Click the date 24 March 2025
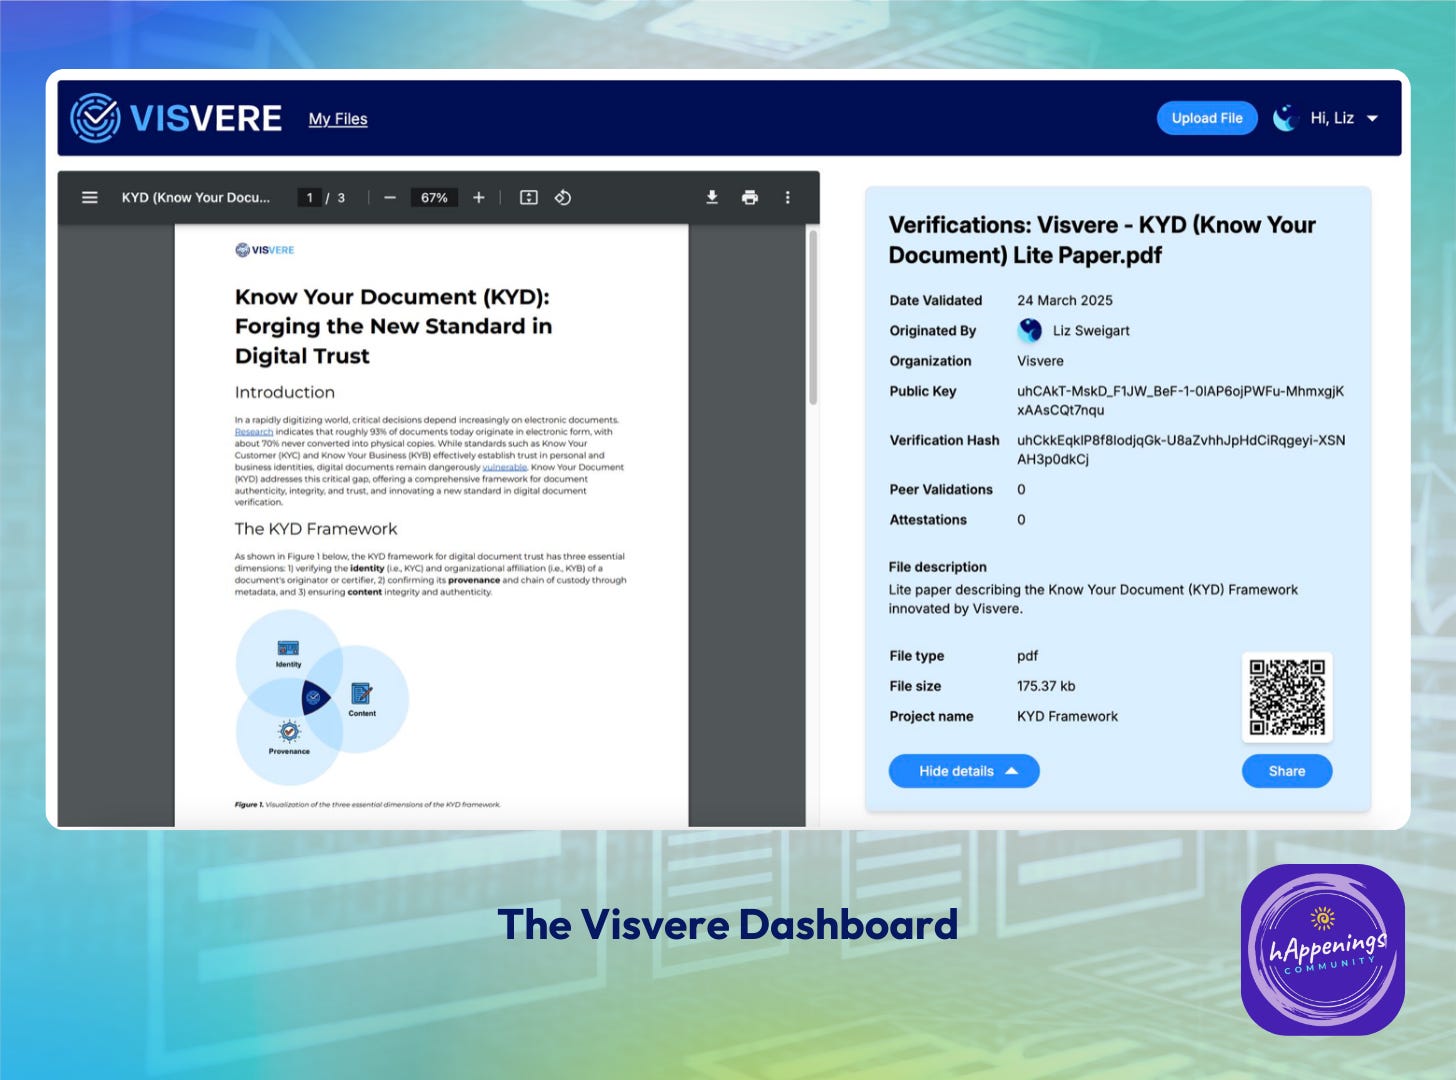 click(x=1065, y=300)
